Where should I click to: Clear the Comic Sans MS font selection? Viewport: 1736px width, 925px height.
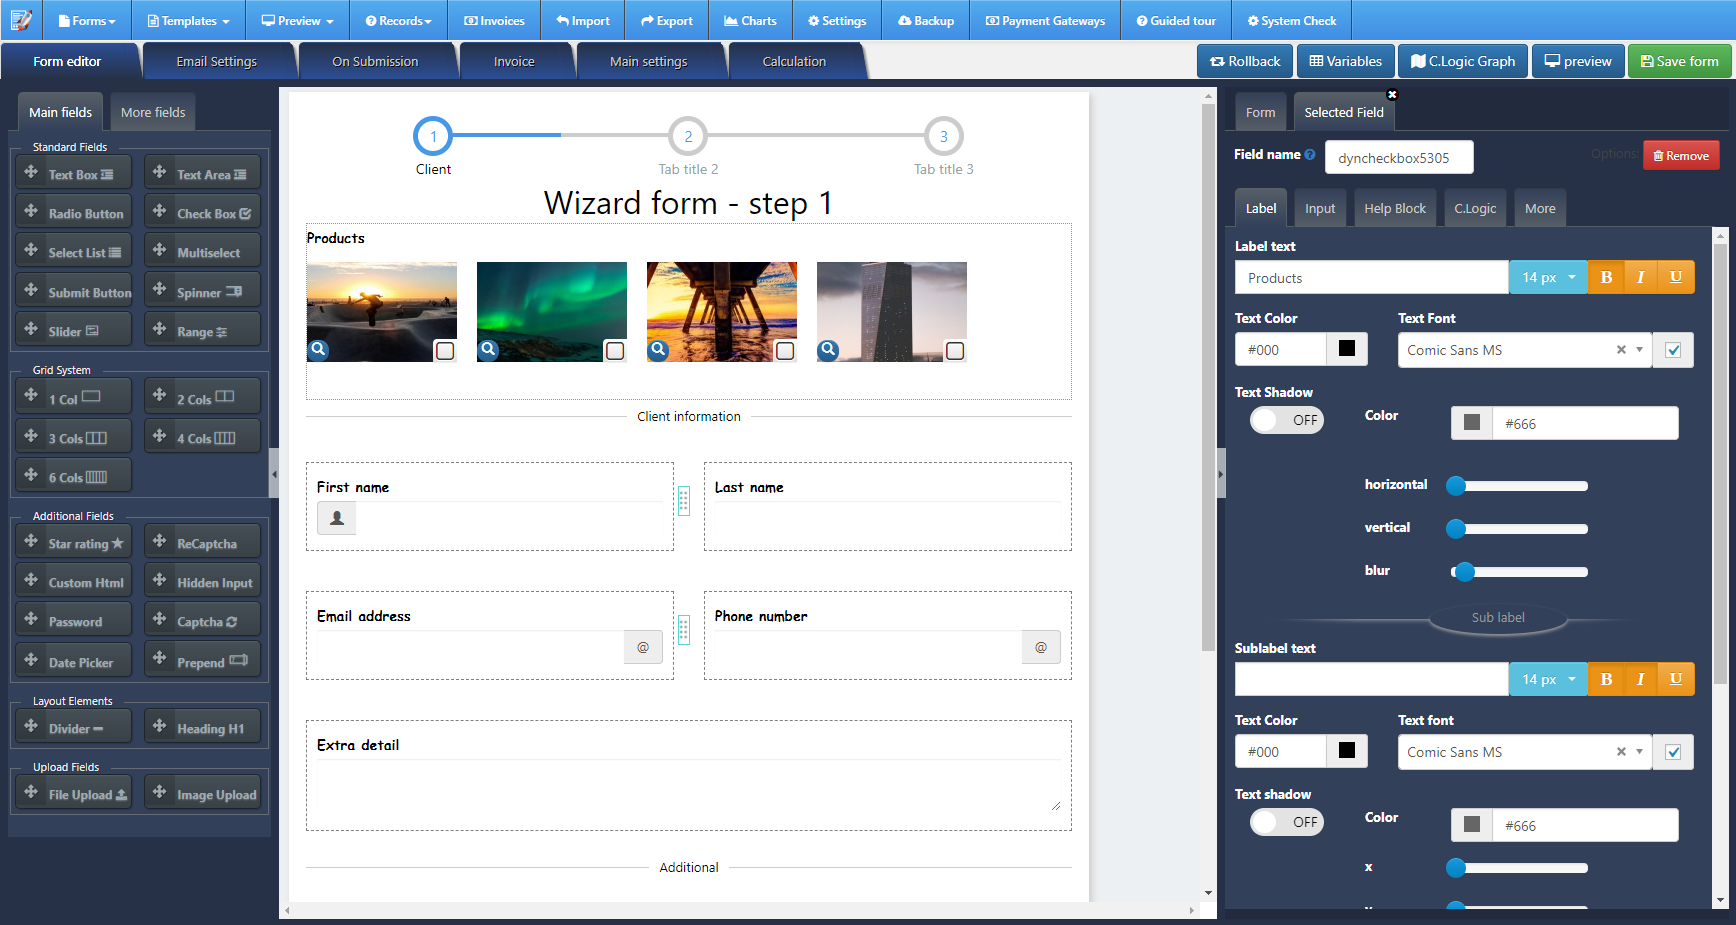(x=1620, y=350)
